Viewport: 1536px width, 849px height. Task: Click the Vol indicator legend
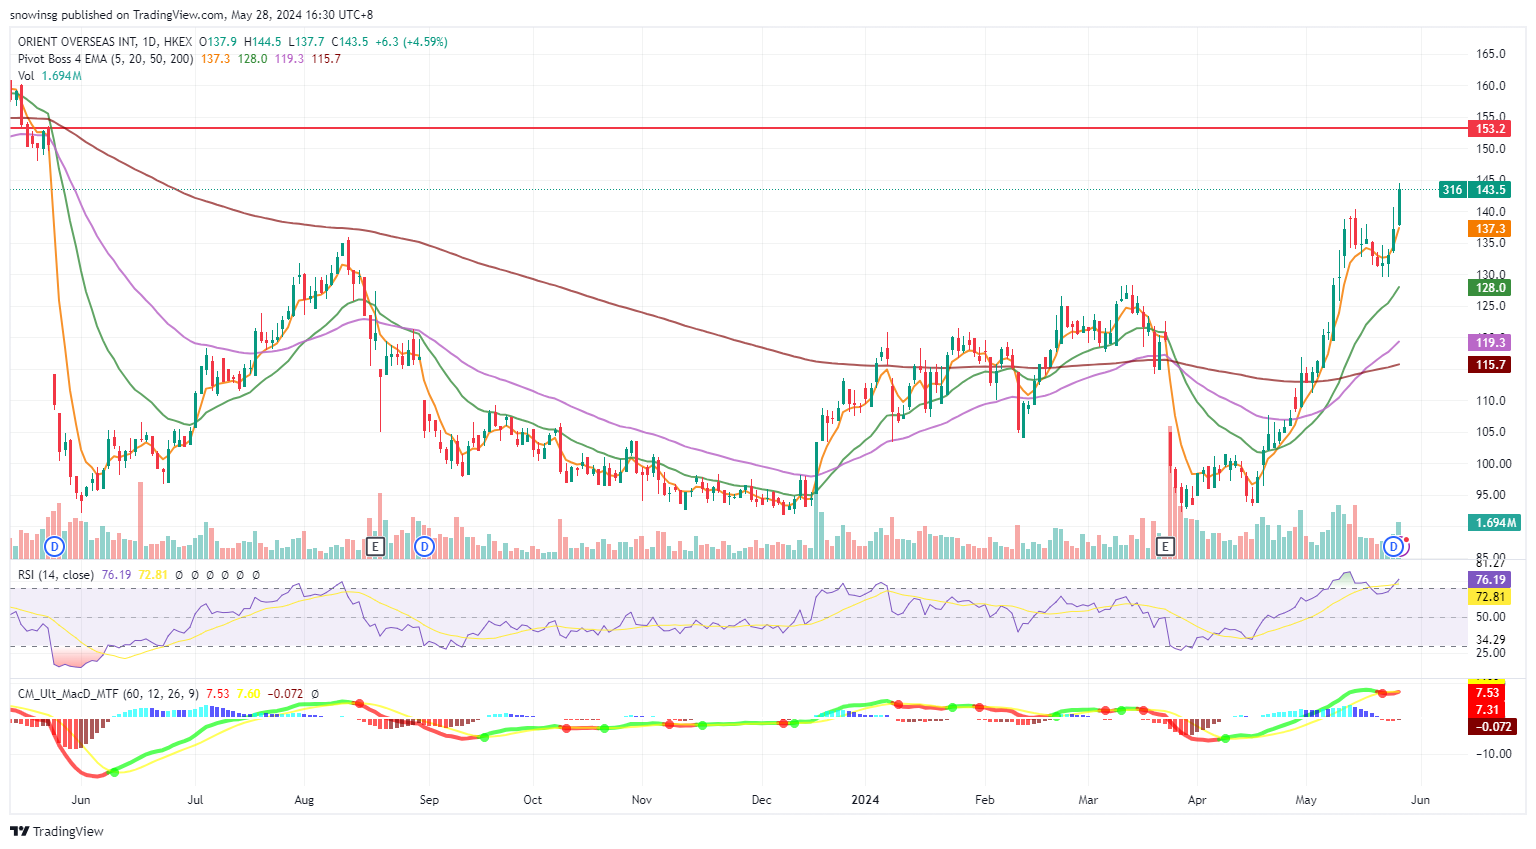click(26, 76)
